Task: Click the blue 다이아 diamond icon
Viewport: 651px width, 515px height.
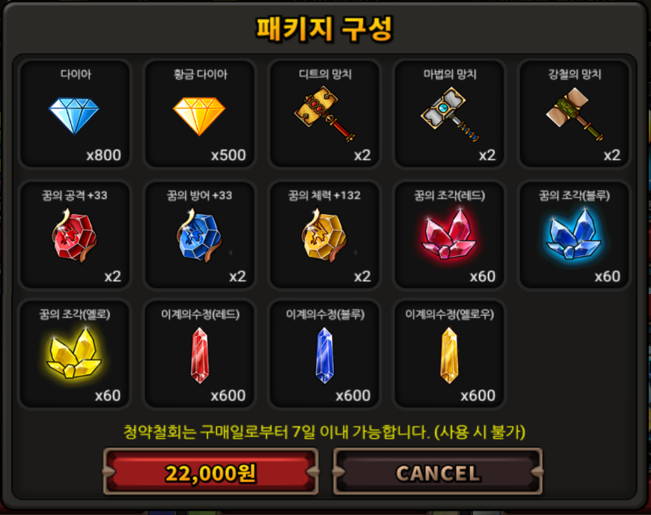Action: (74, 116)
